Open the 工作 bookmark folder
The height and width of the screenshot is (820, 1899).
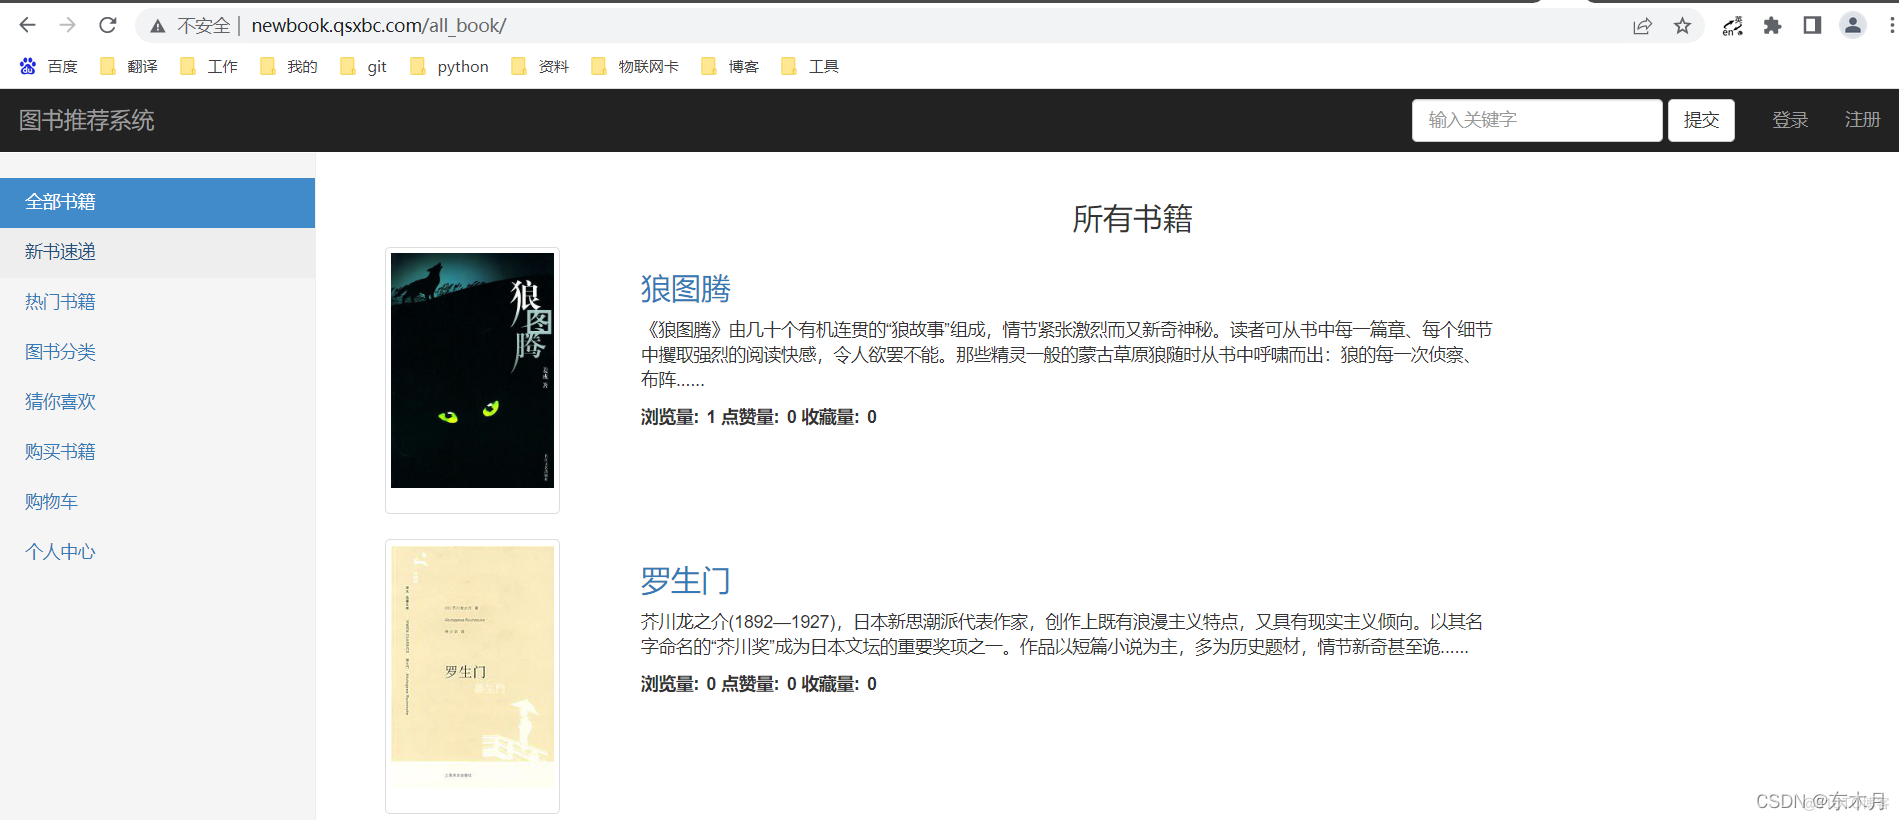coord(208,66)
